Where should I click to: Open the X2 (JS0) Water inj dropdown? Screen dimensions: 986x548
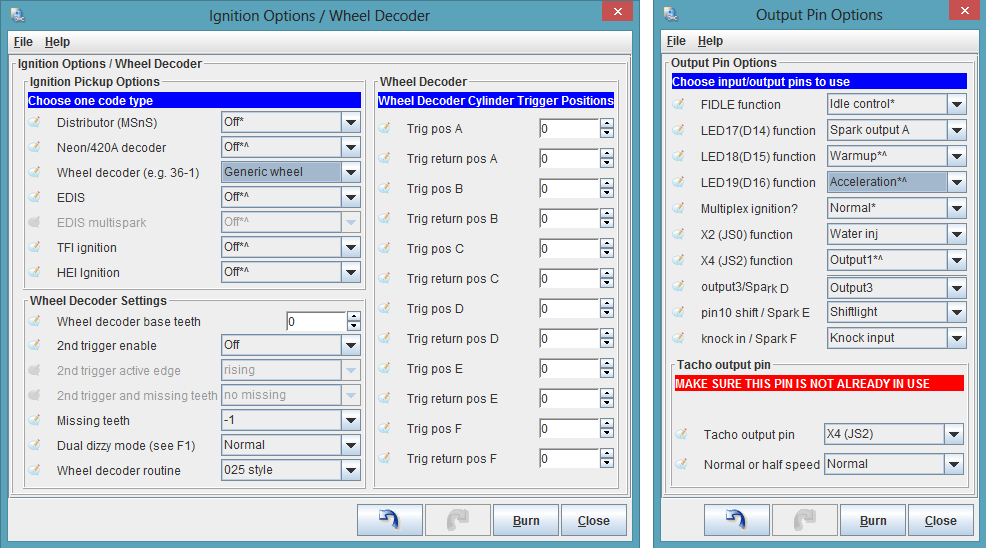[x=897, y=234]
